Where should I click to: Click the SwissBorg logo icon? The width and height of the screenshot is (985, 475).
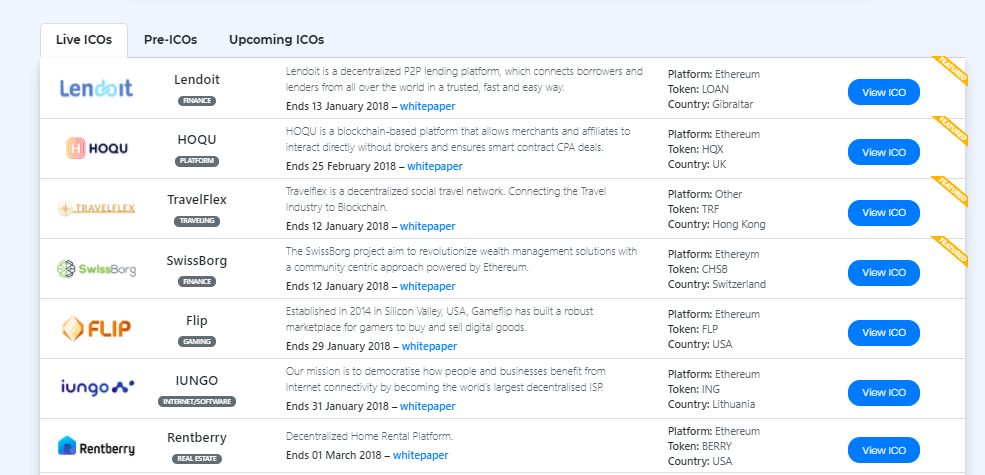point(96,268)
